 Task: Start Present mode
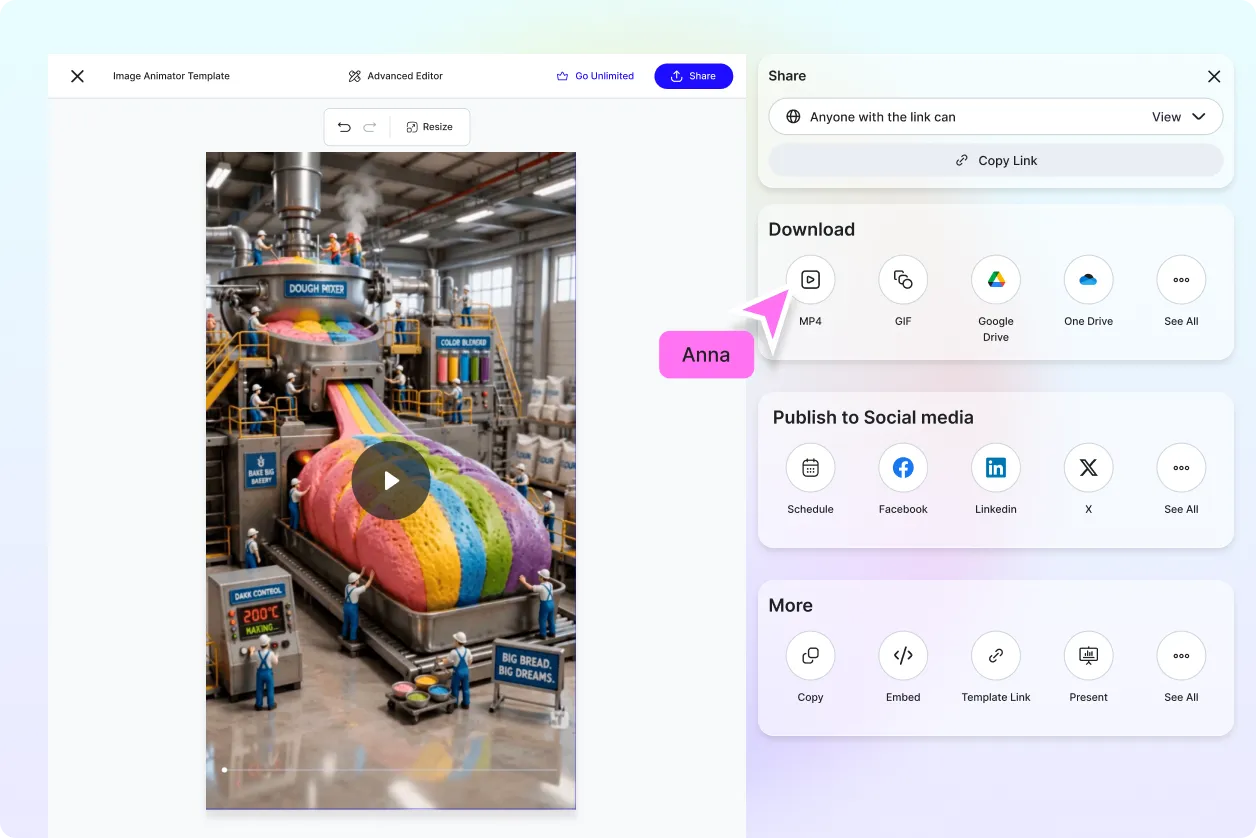(1088, 656)
